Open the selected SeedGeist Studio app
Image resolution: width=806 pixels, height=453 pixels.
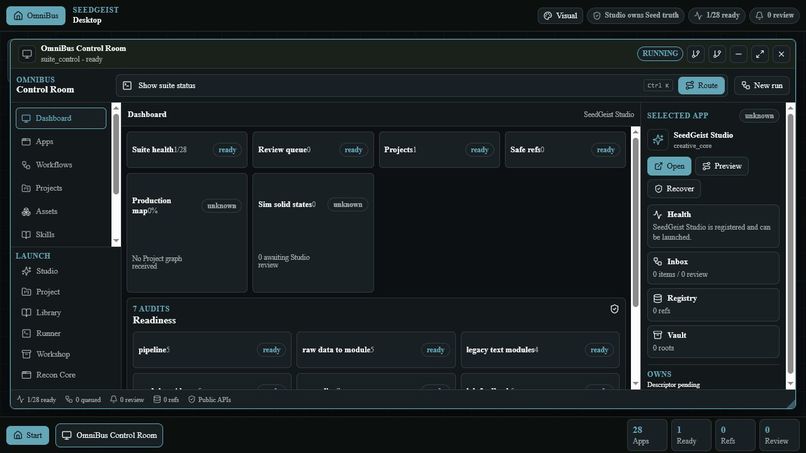point(669,166)
